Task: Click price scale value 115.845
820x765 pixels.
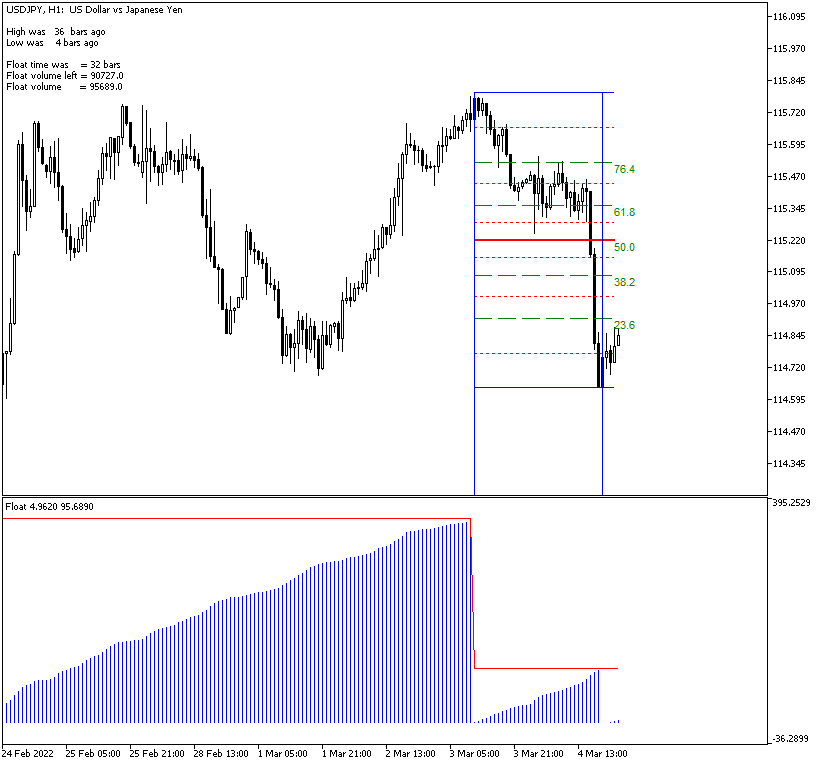Action: click(789, 81)
